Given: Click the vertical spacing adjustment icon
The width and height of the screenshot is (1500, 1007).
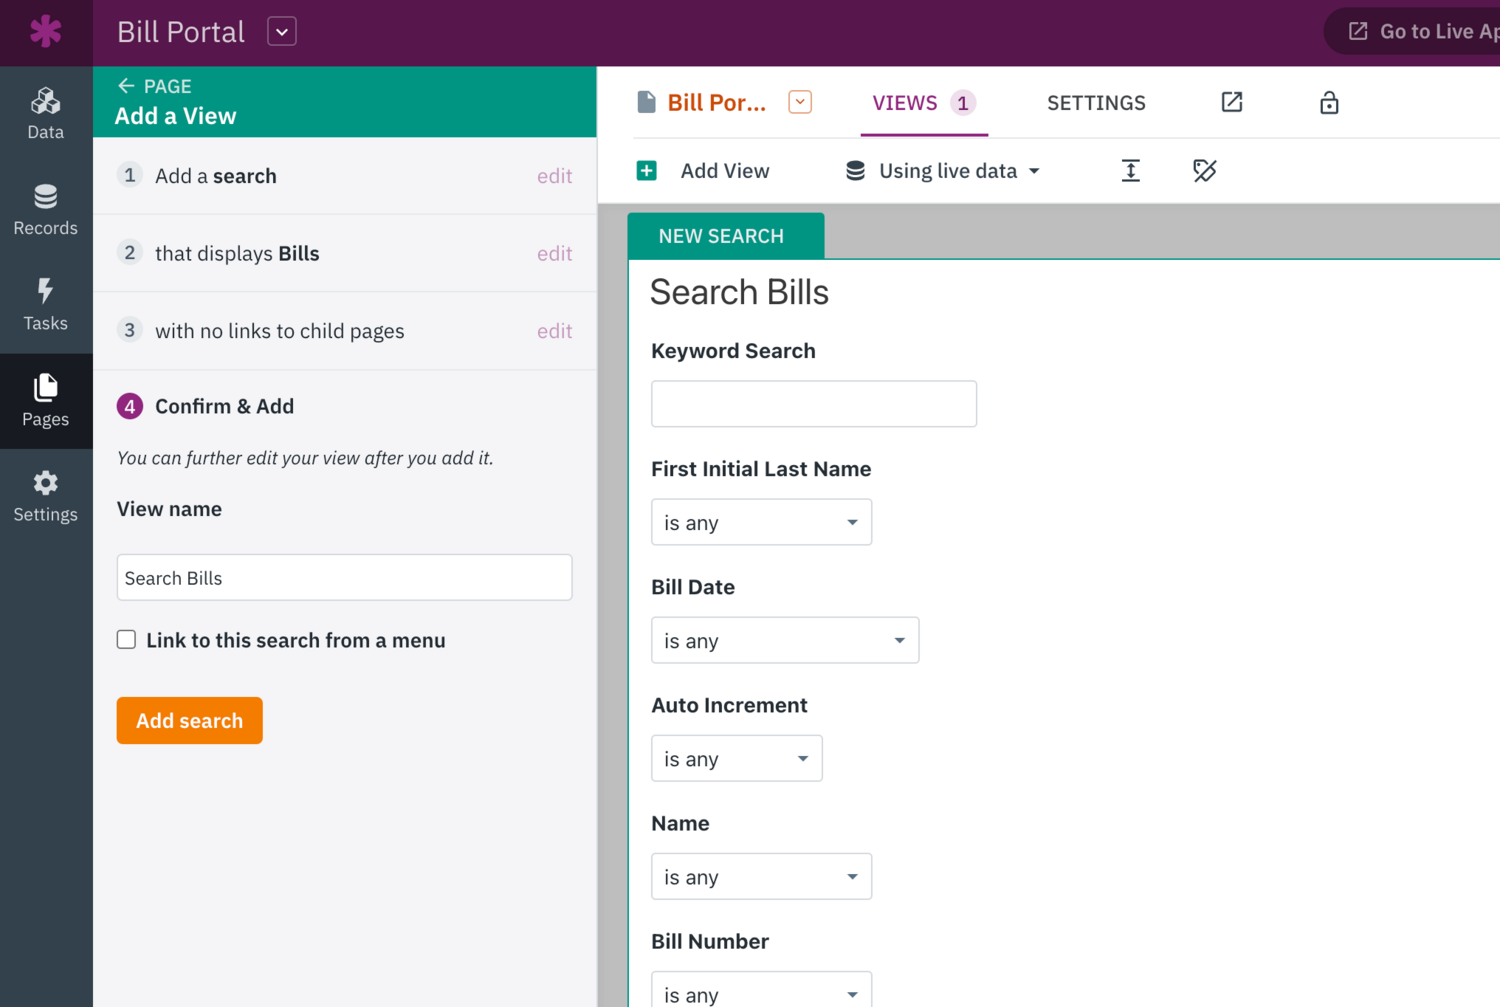Looking at the screenshot, I should (x=1130, y=170).
